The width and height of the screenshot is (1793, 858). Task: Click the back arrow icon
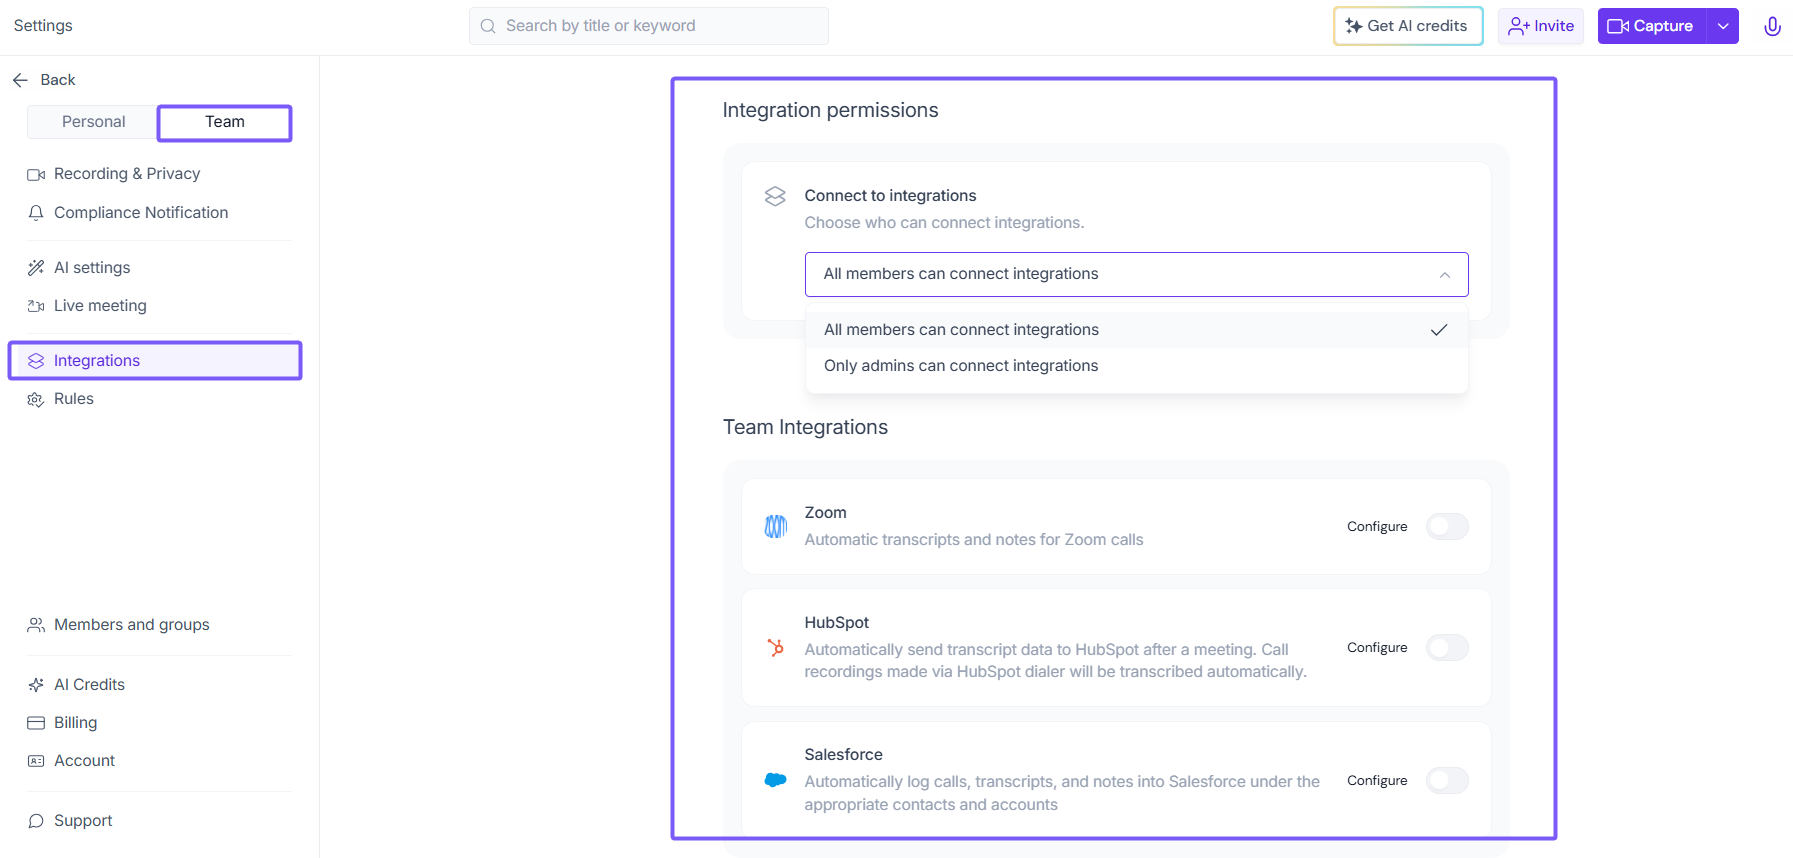coord(20,80)
